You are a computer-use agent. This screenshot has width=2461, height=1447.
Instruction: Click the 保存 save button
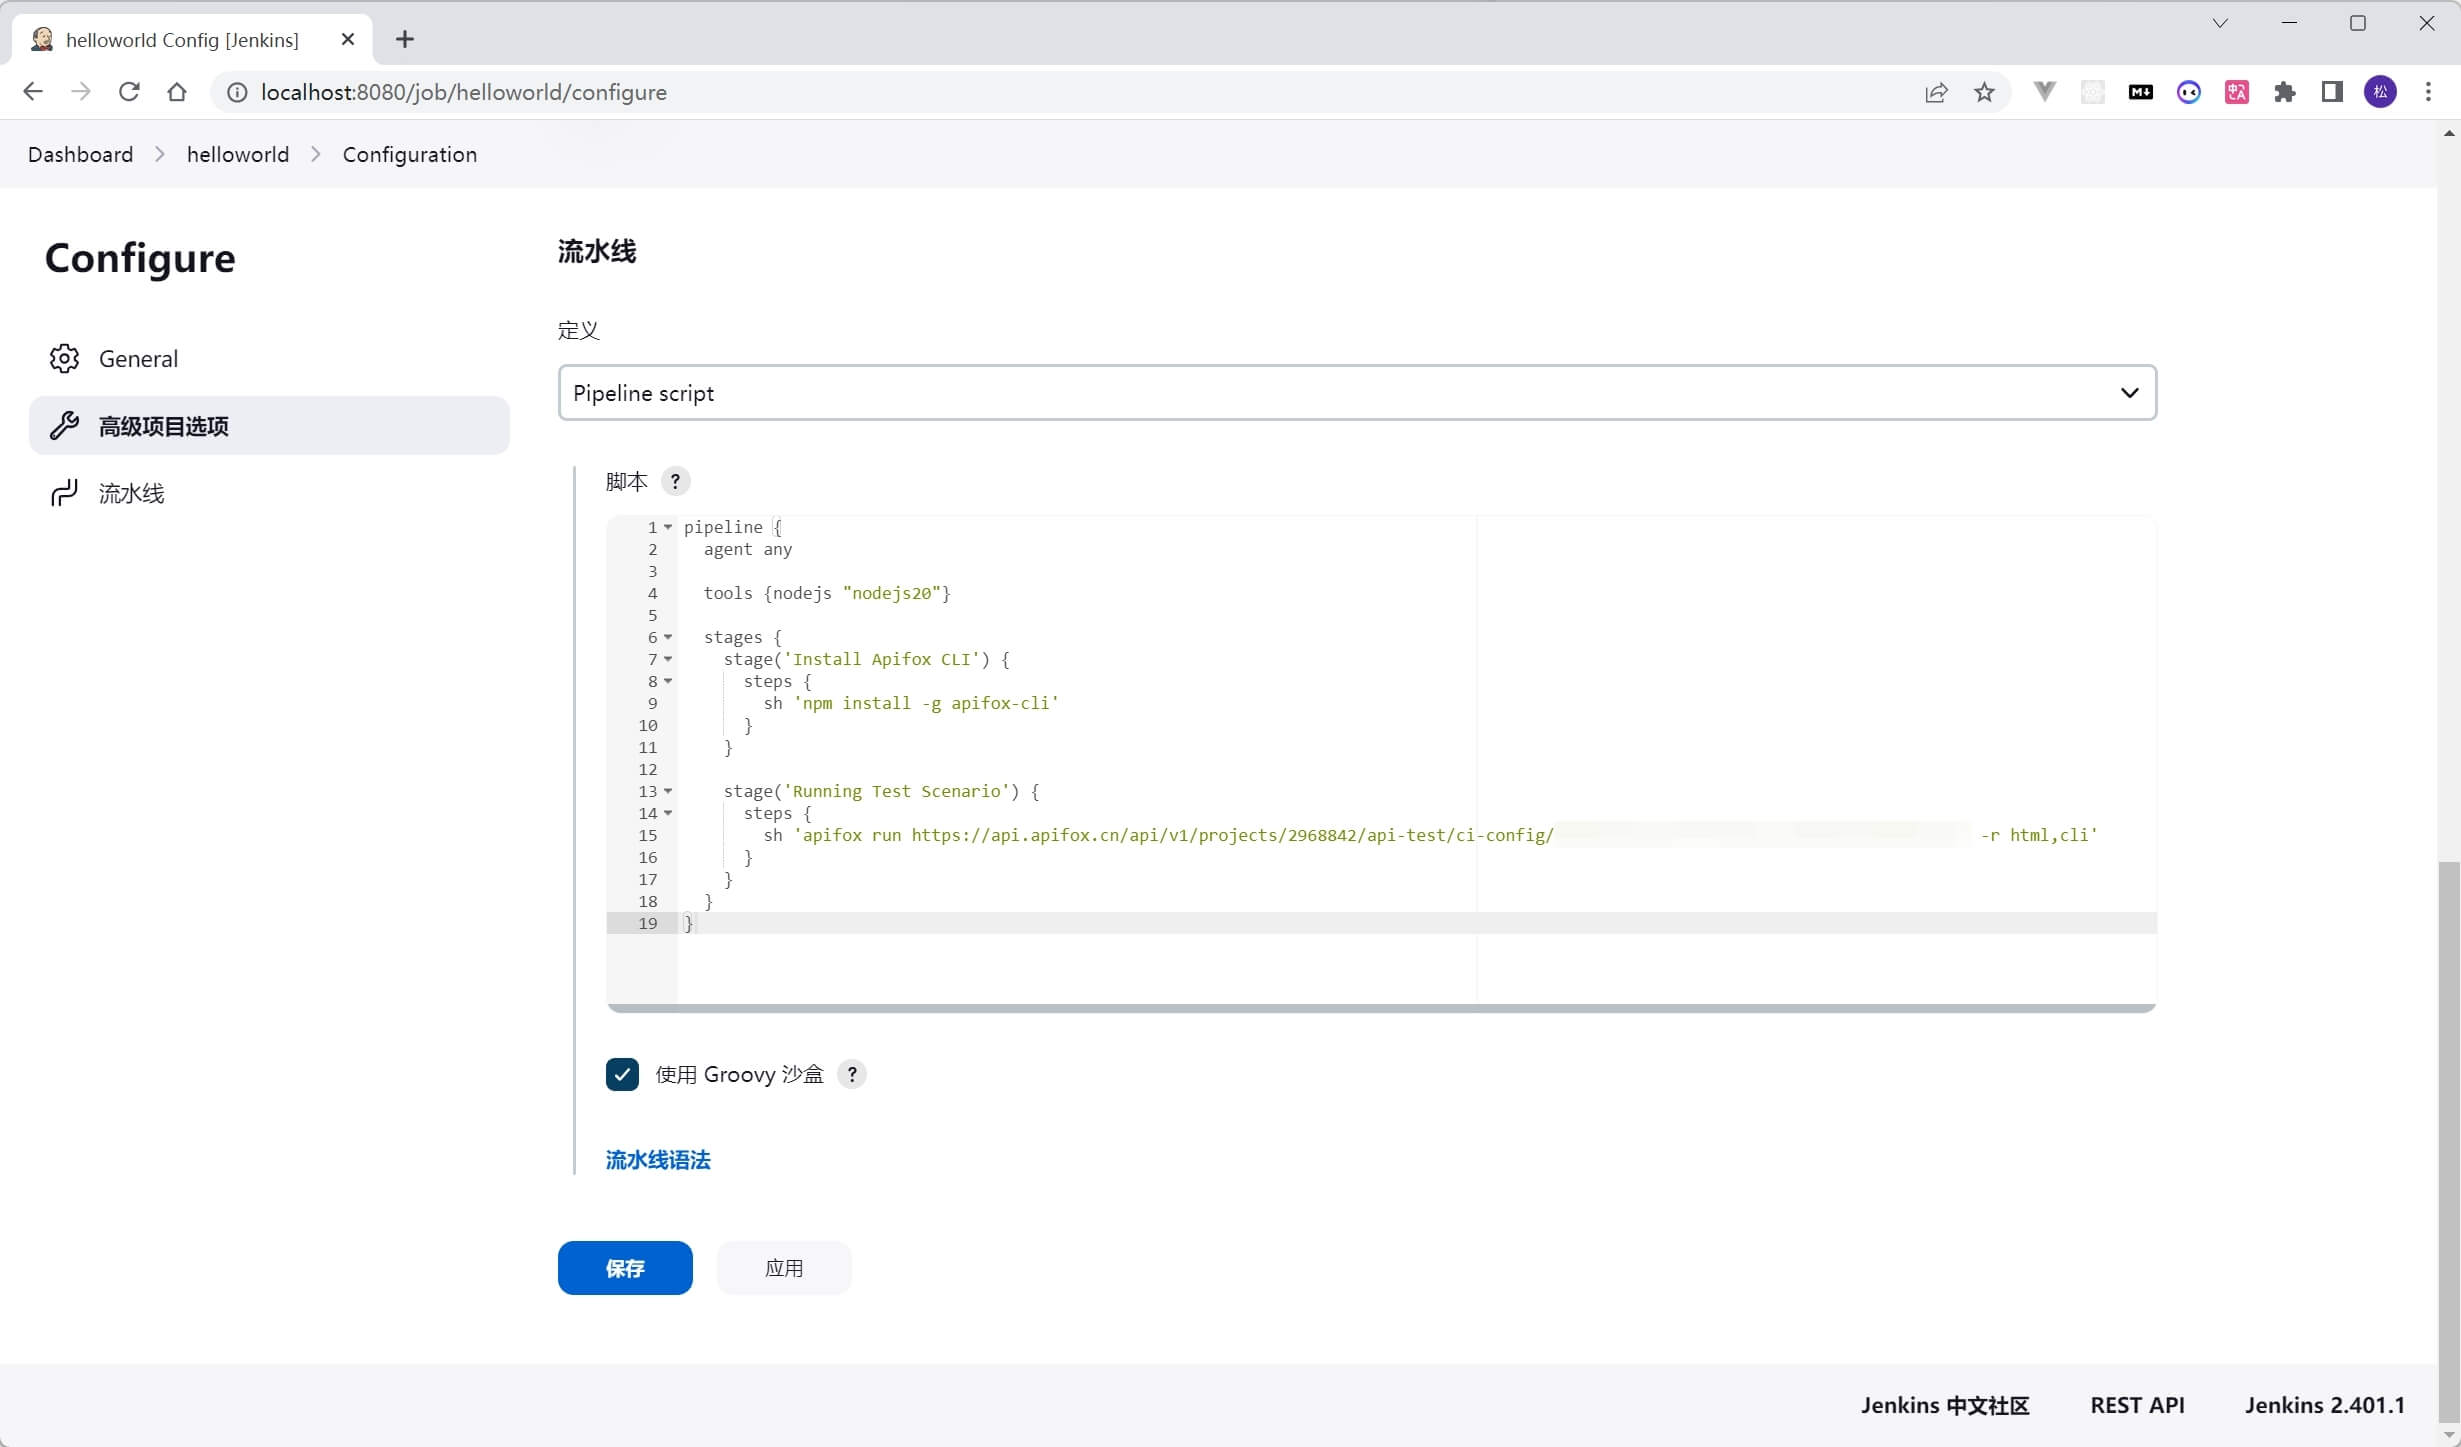coord(624,1267)
